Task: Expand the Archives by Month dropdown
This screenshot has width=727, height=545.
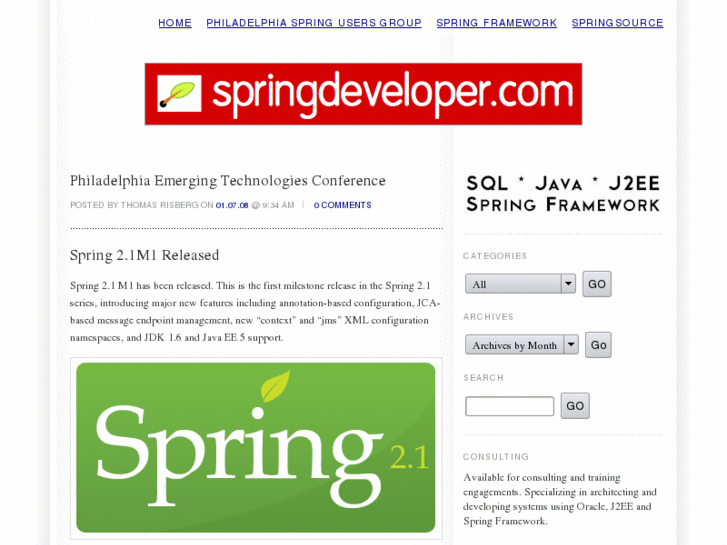Action: coord(522,345)
